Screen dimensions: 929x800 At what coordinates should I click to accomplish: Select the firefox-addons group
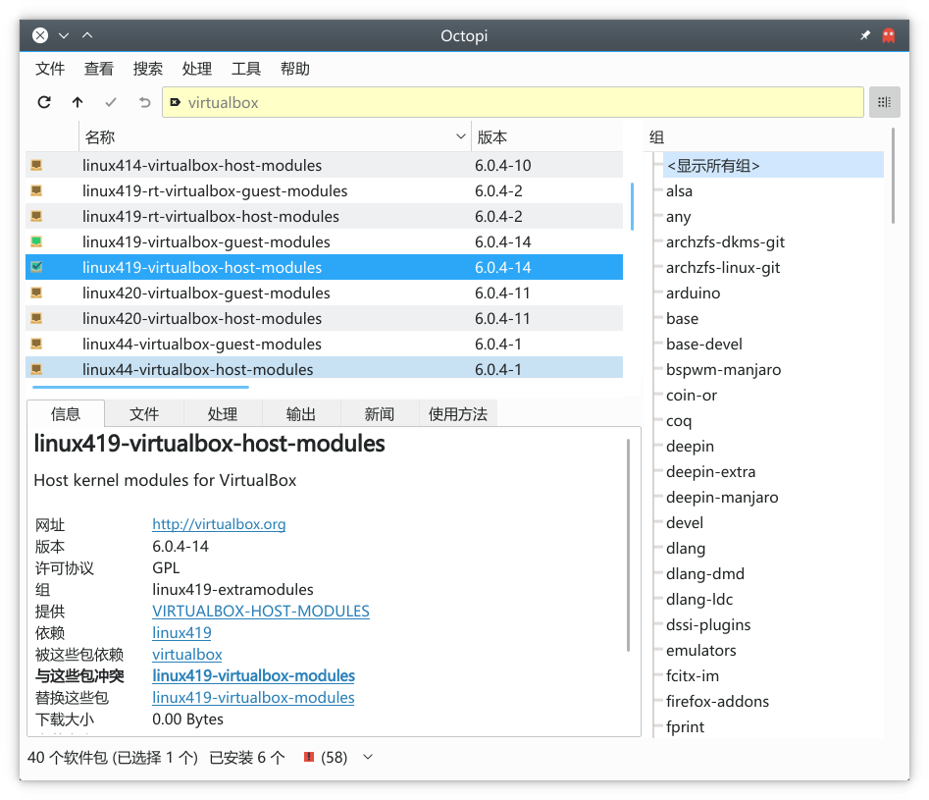coord(717,701)
